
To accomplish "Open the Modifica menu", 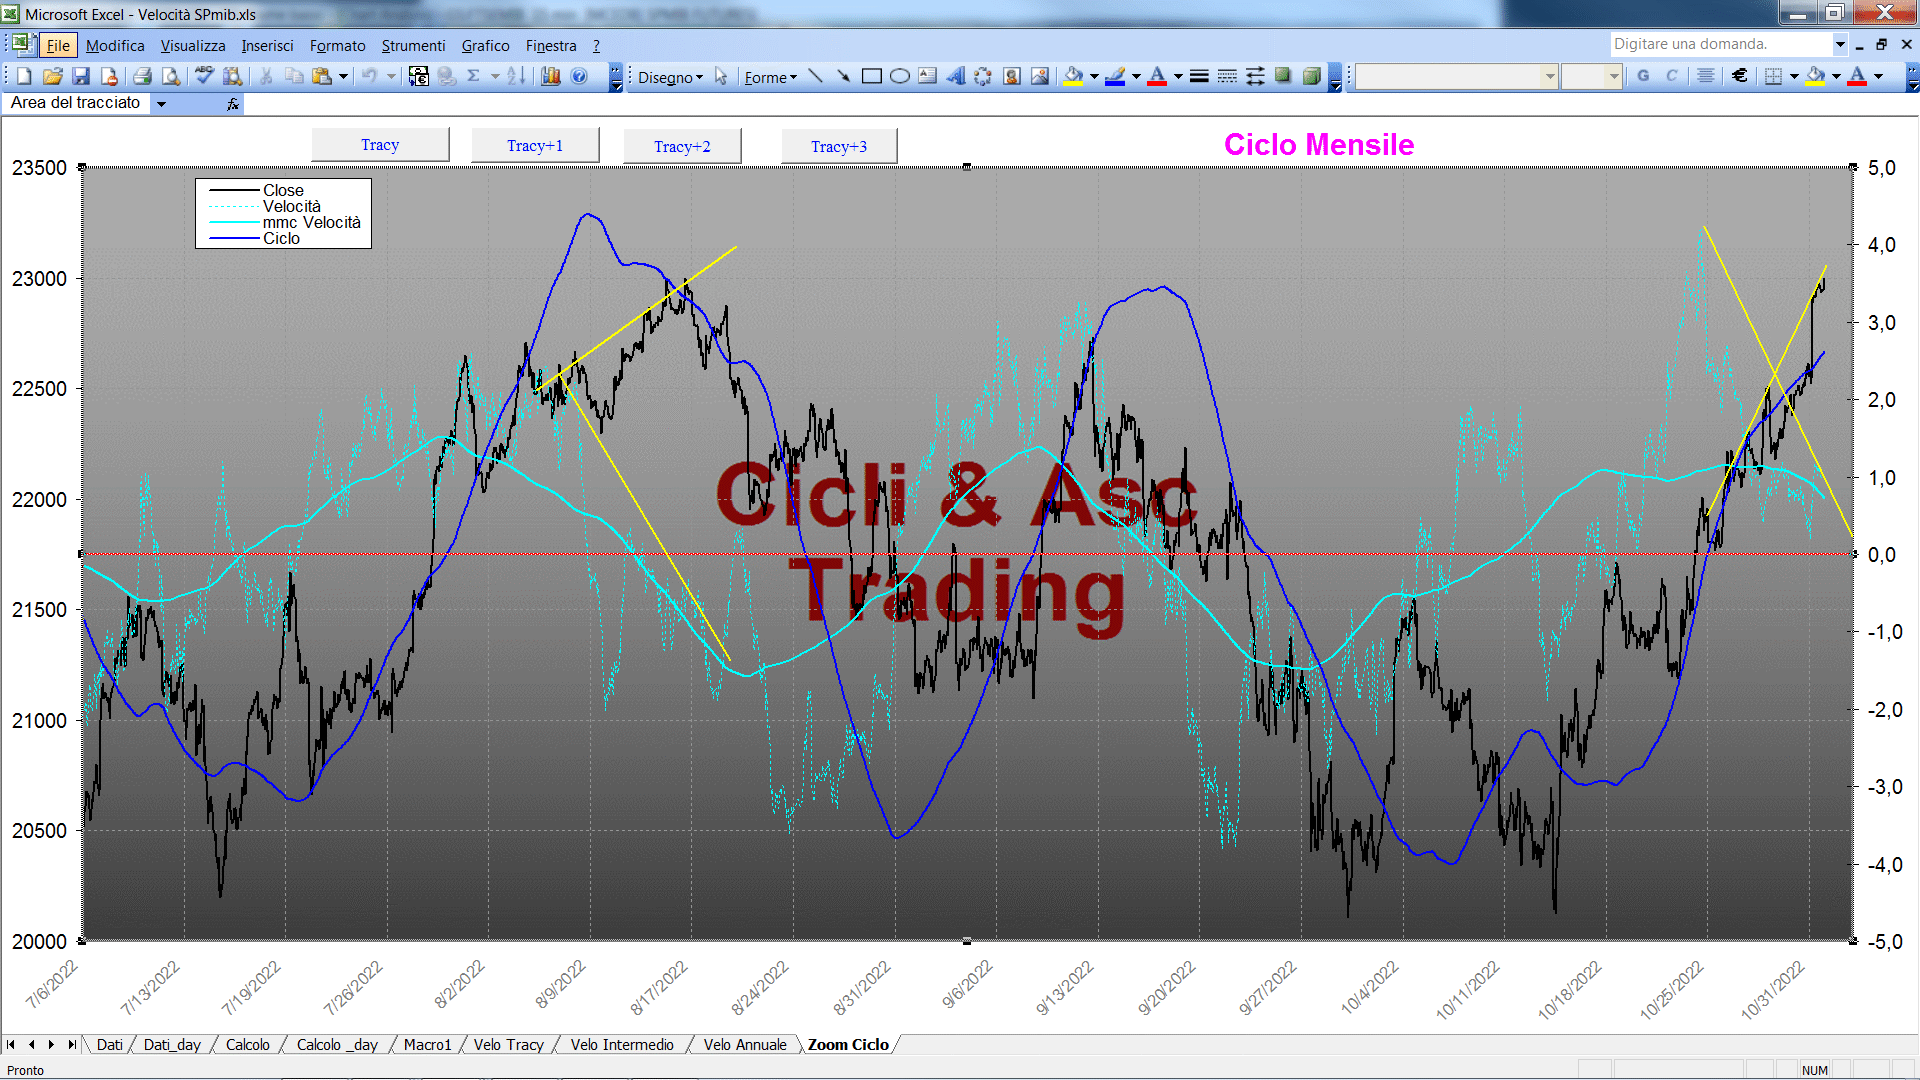I will coord(115,45).
